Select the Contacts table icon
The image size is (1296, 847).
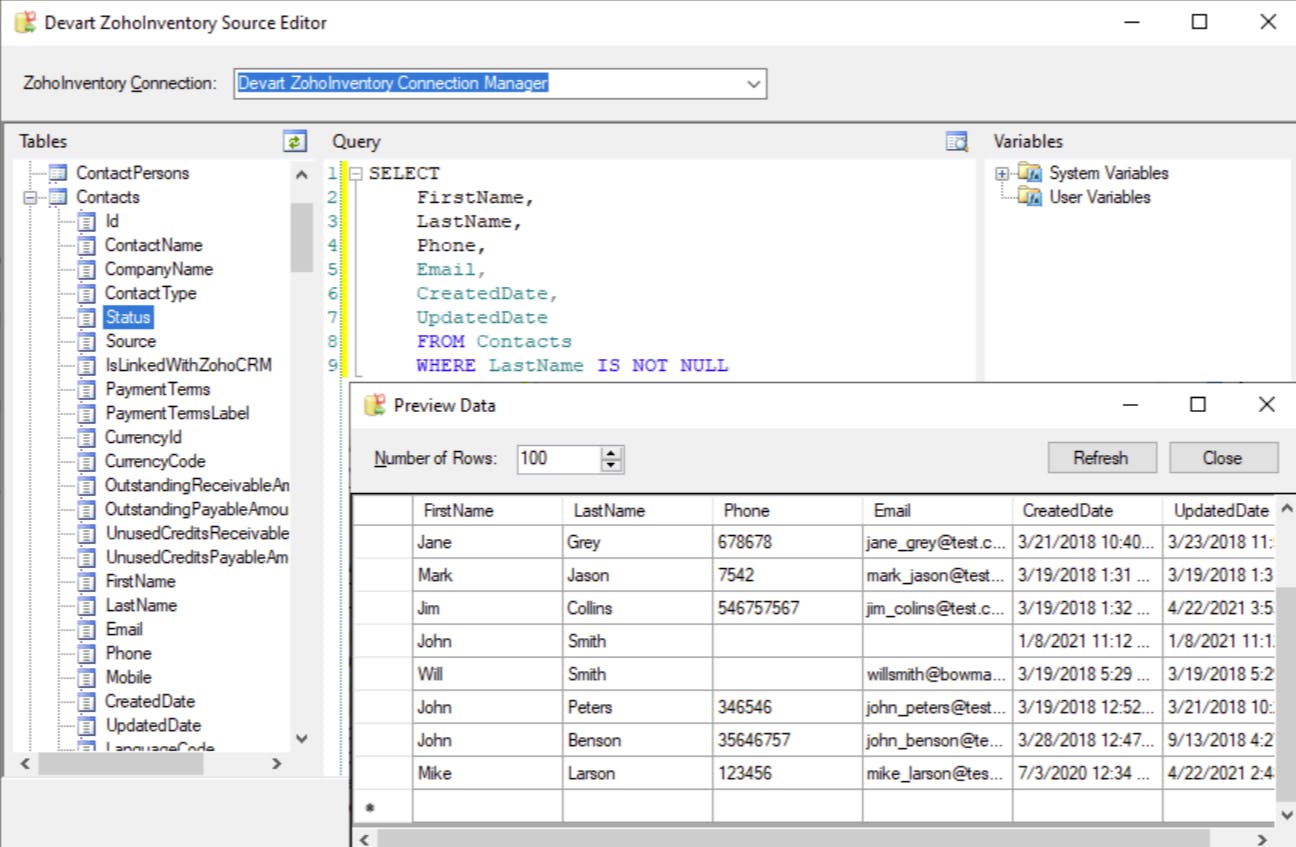point(60,197)
